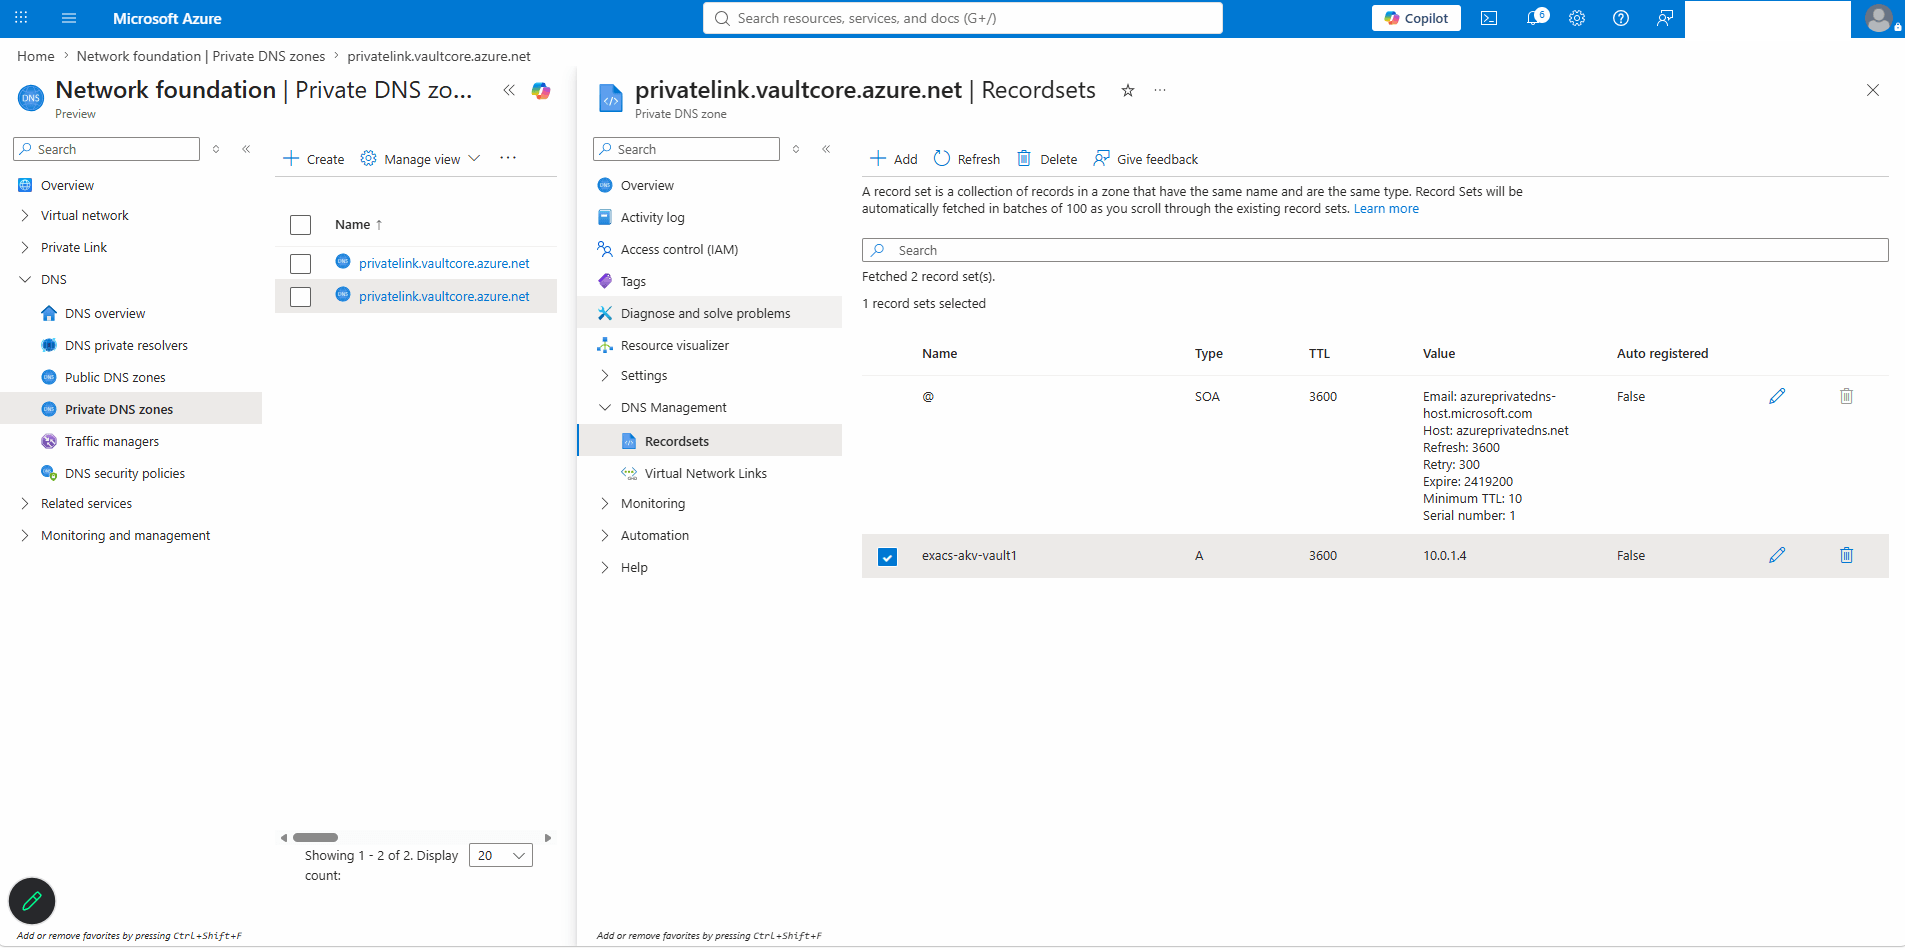
Task: Open Network foundation breadcrumb link
Action: [x=201, y=57]
